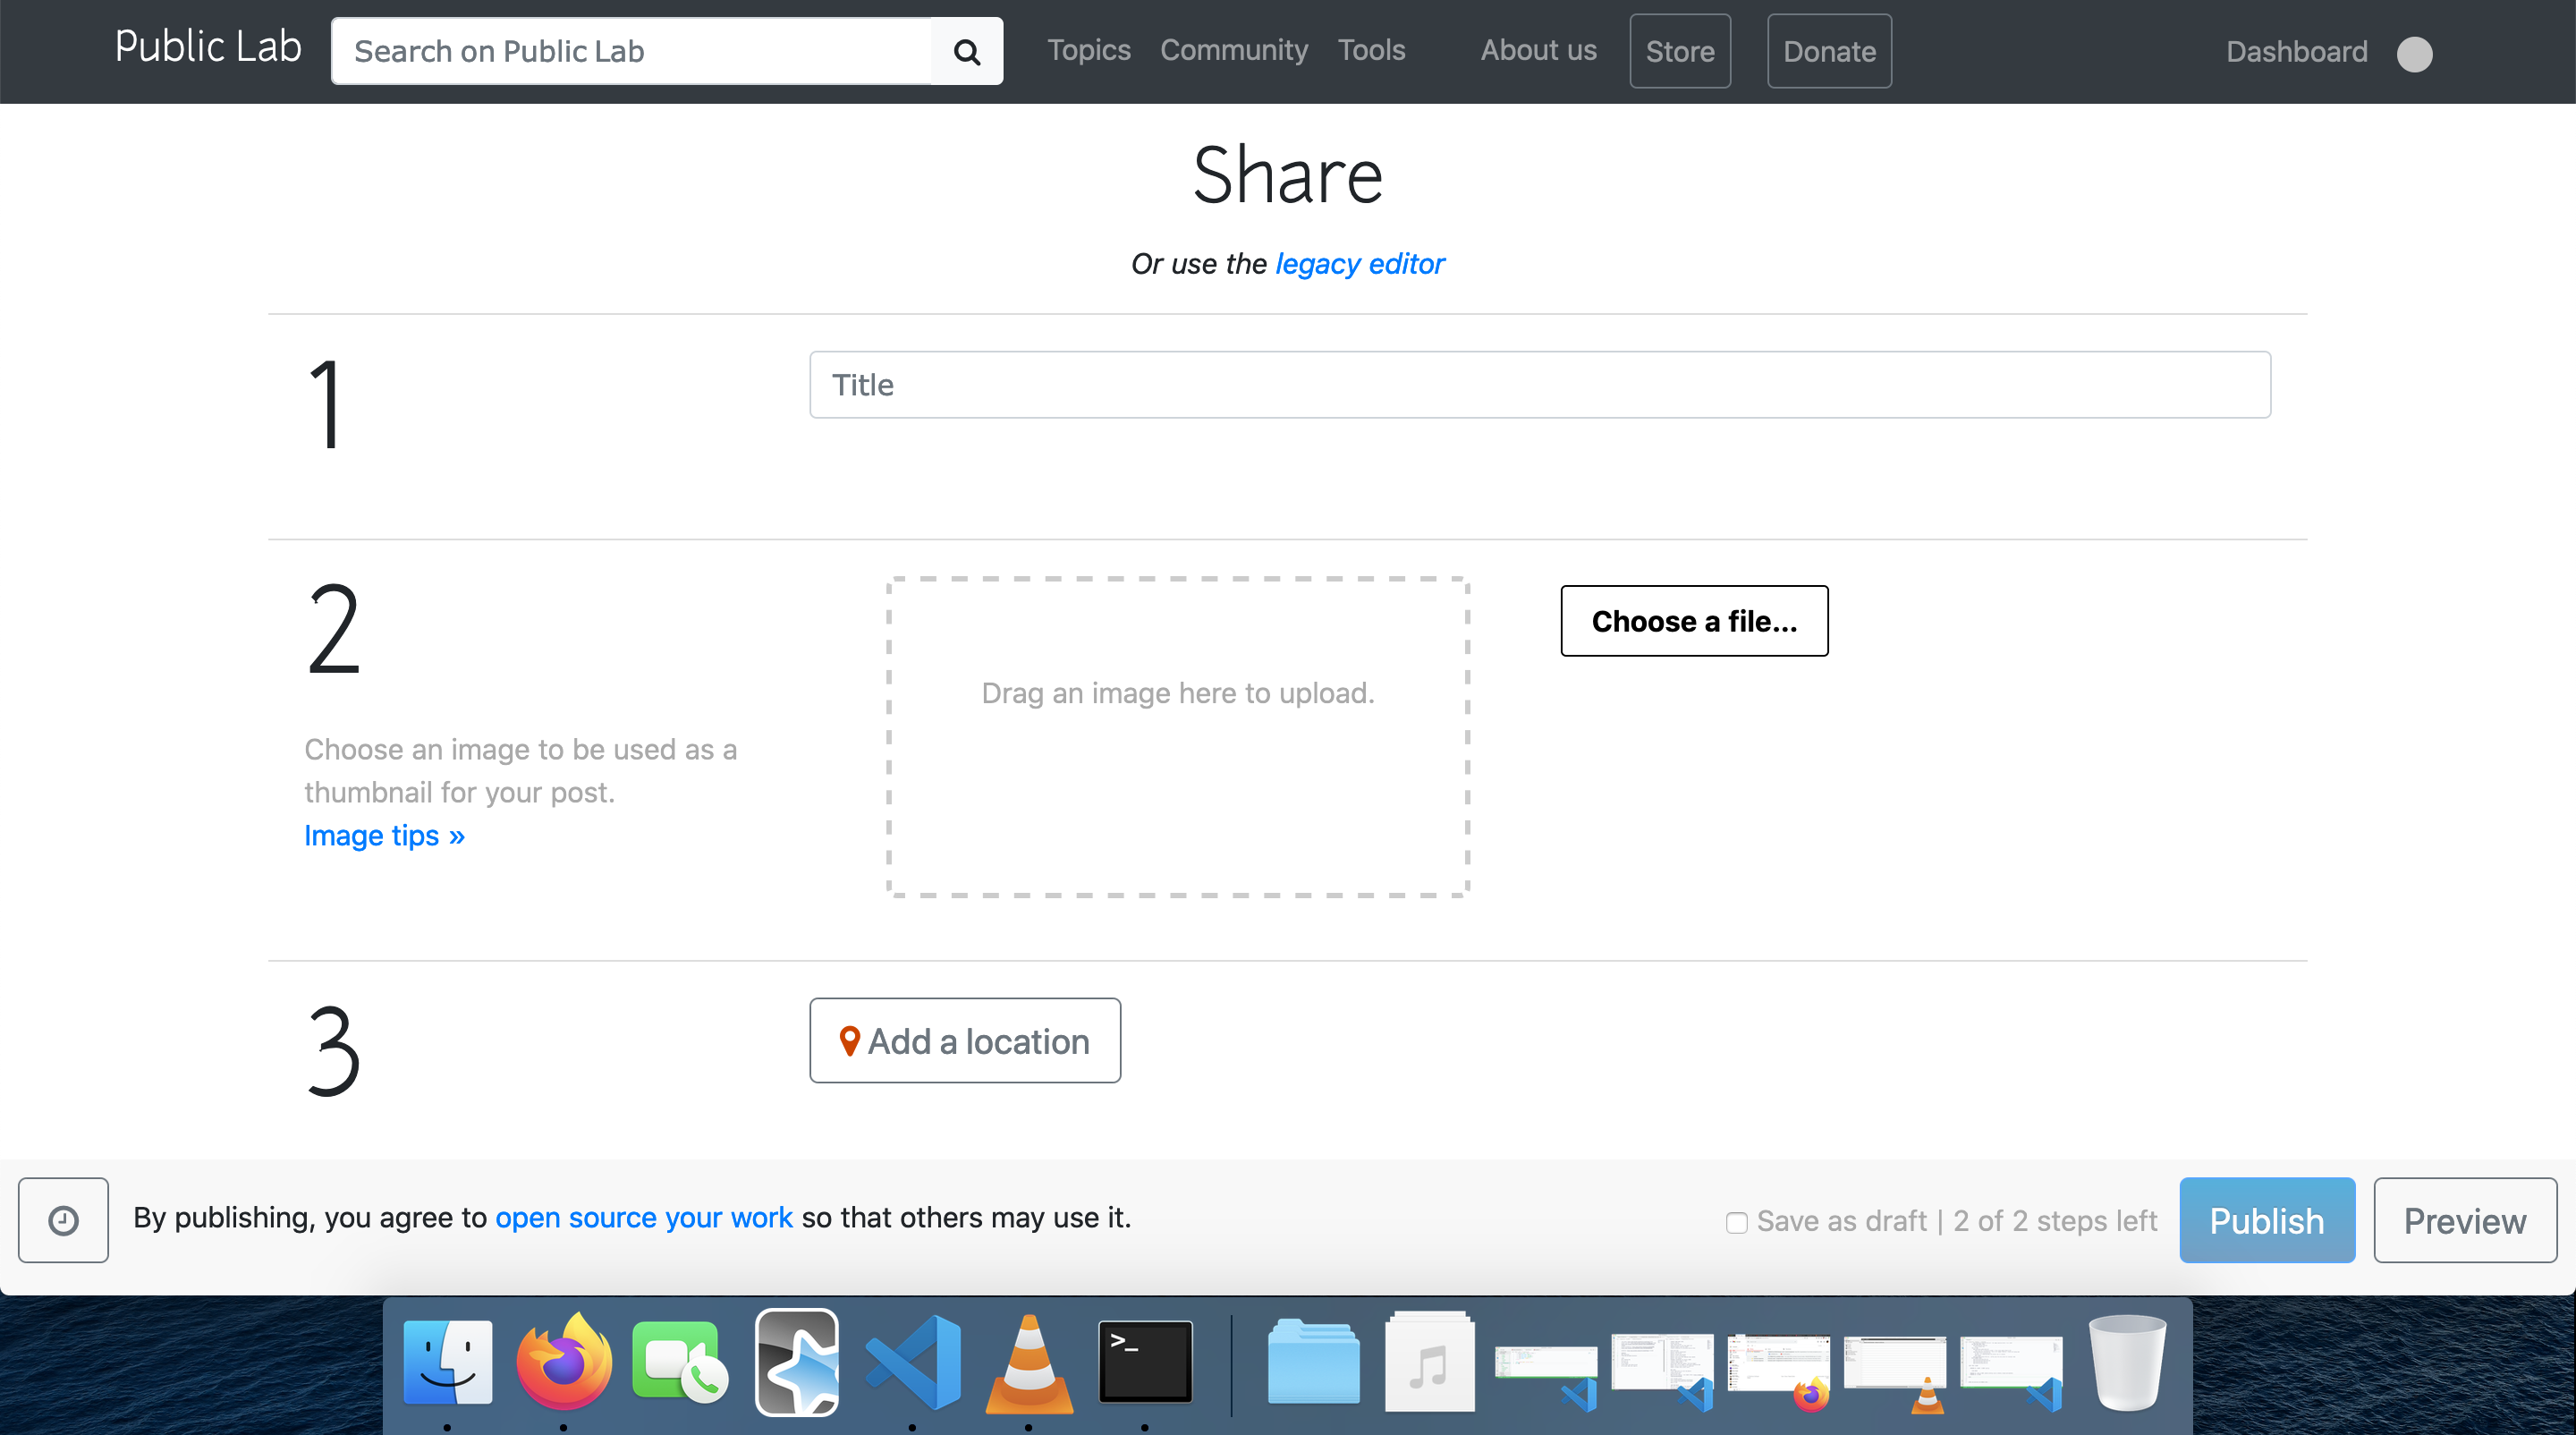Viewport: 2576px width, 1435px height.
Task: Open the Terminal dock icon
Action: (1145, 1362)
